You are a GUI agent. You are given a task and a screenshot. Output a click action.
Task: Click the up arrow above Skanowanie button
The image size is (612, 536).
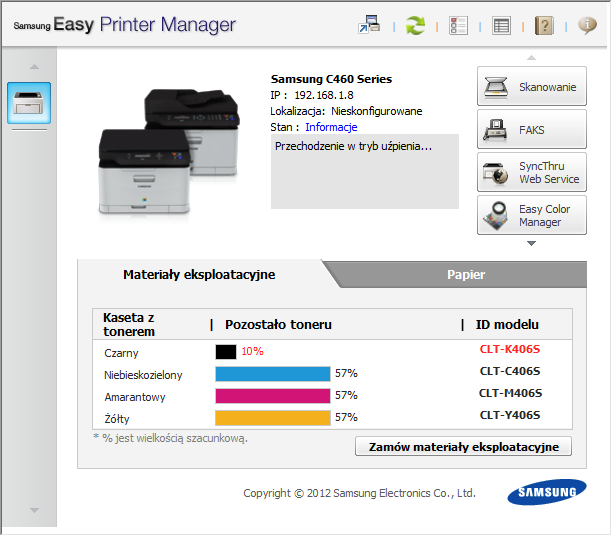coord(531,58)
